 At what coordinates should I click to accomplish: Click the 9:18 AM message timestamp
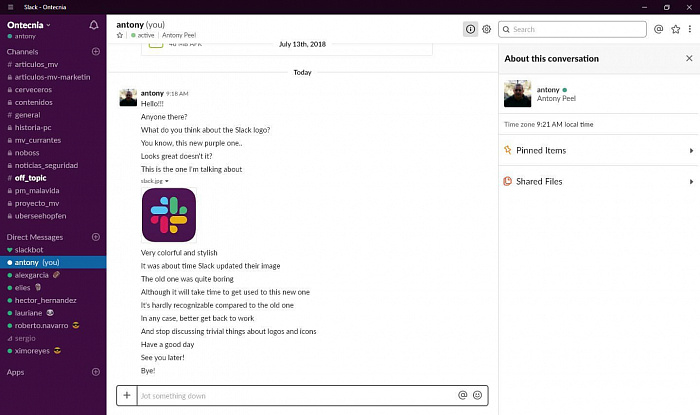(x=177, y=94)
